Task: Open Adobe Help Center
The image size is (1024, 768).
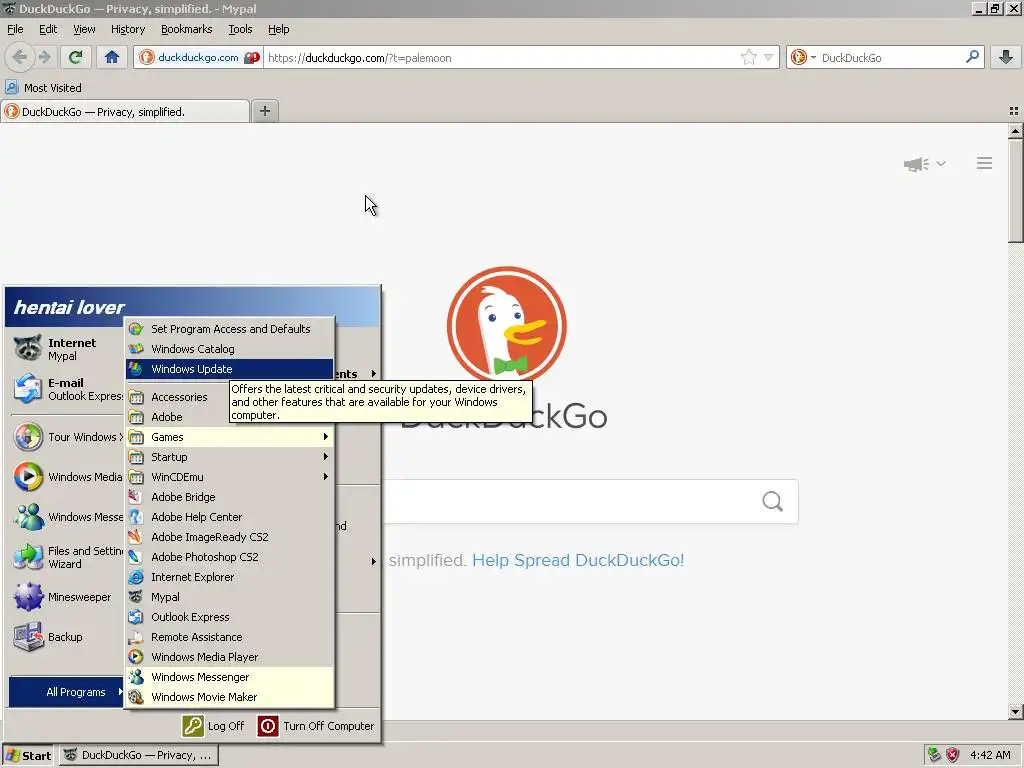Action: pos(229,517)
